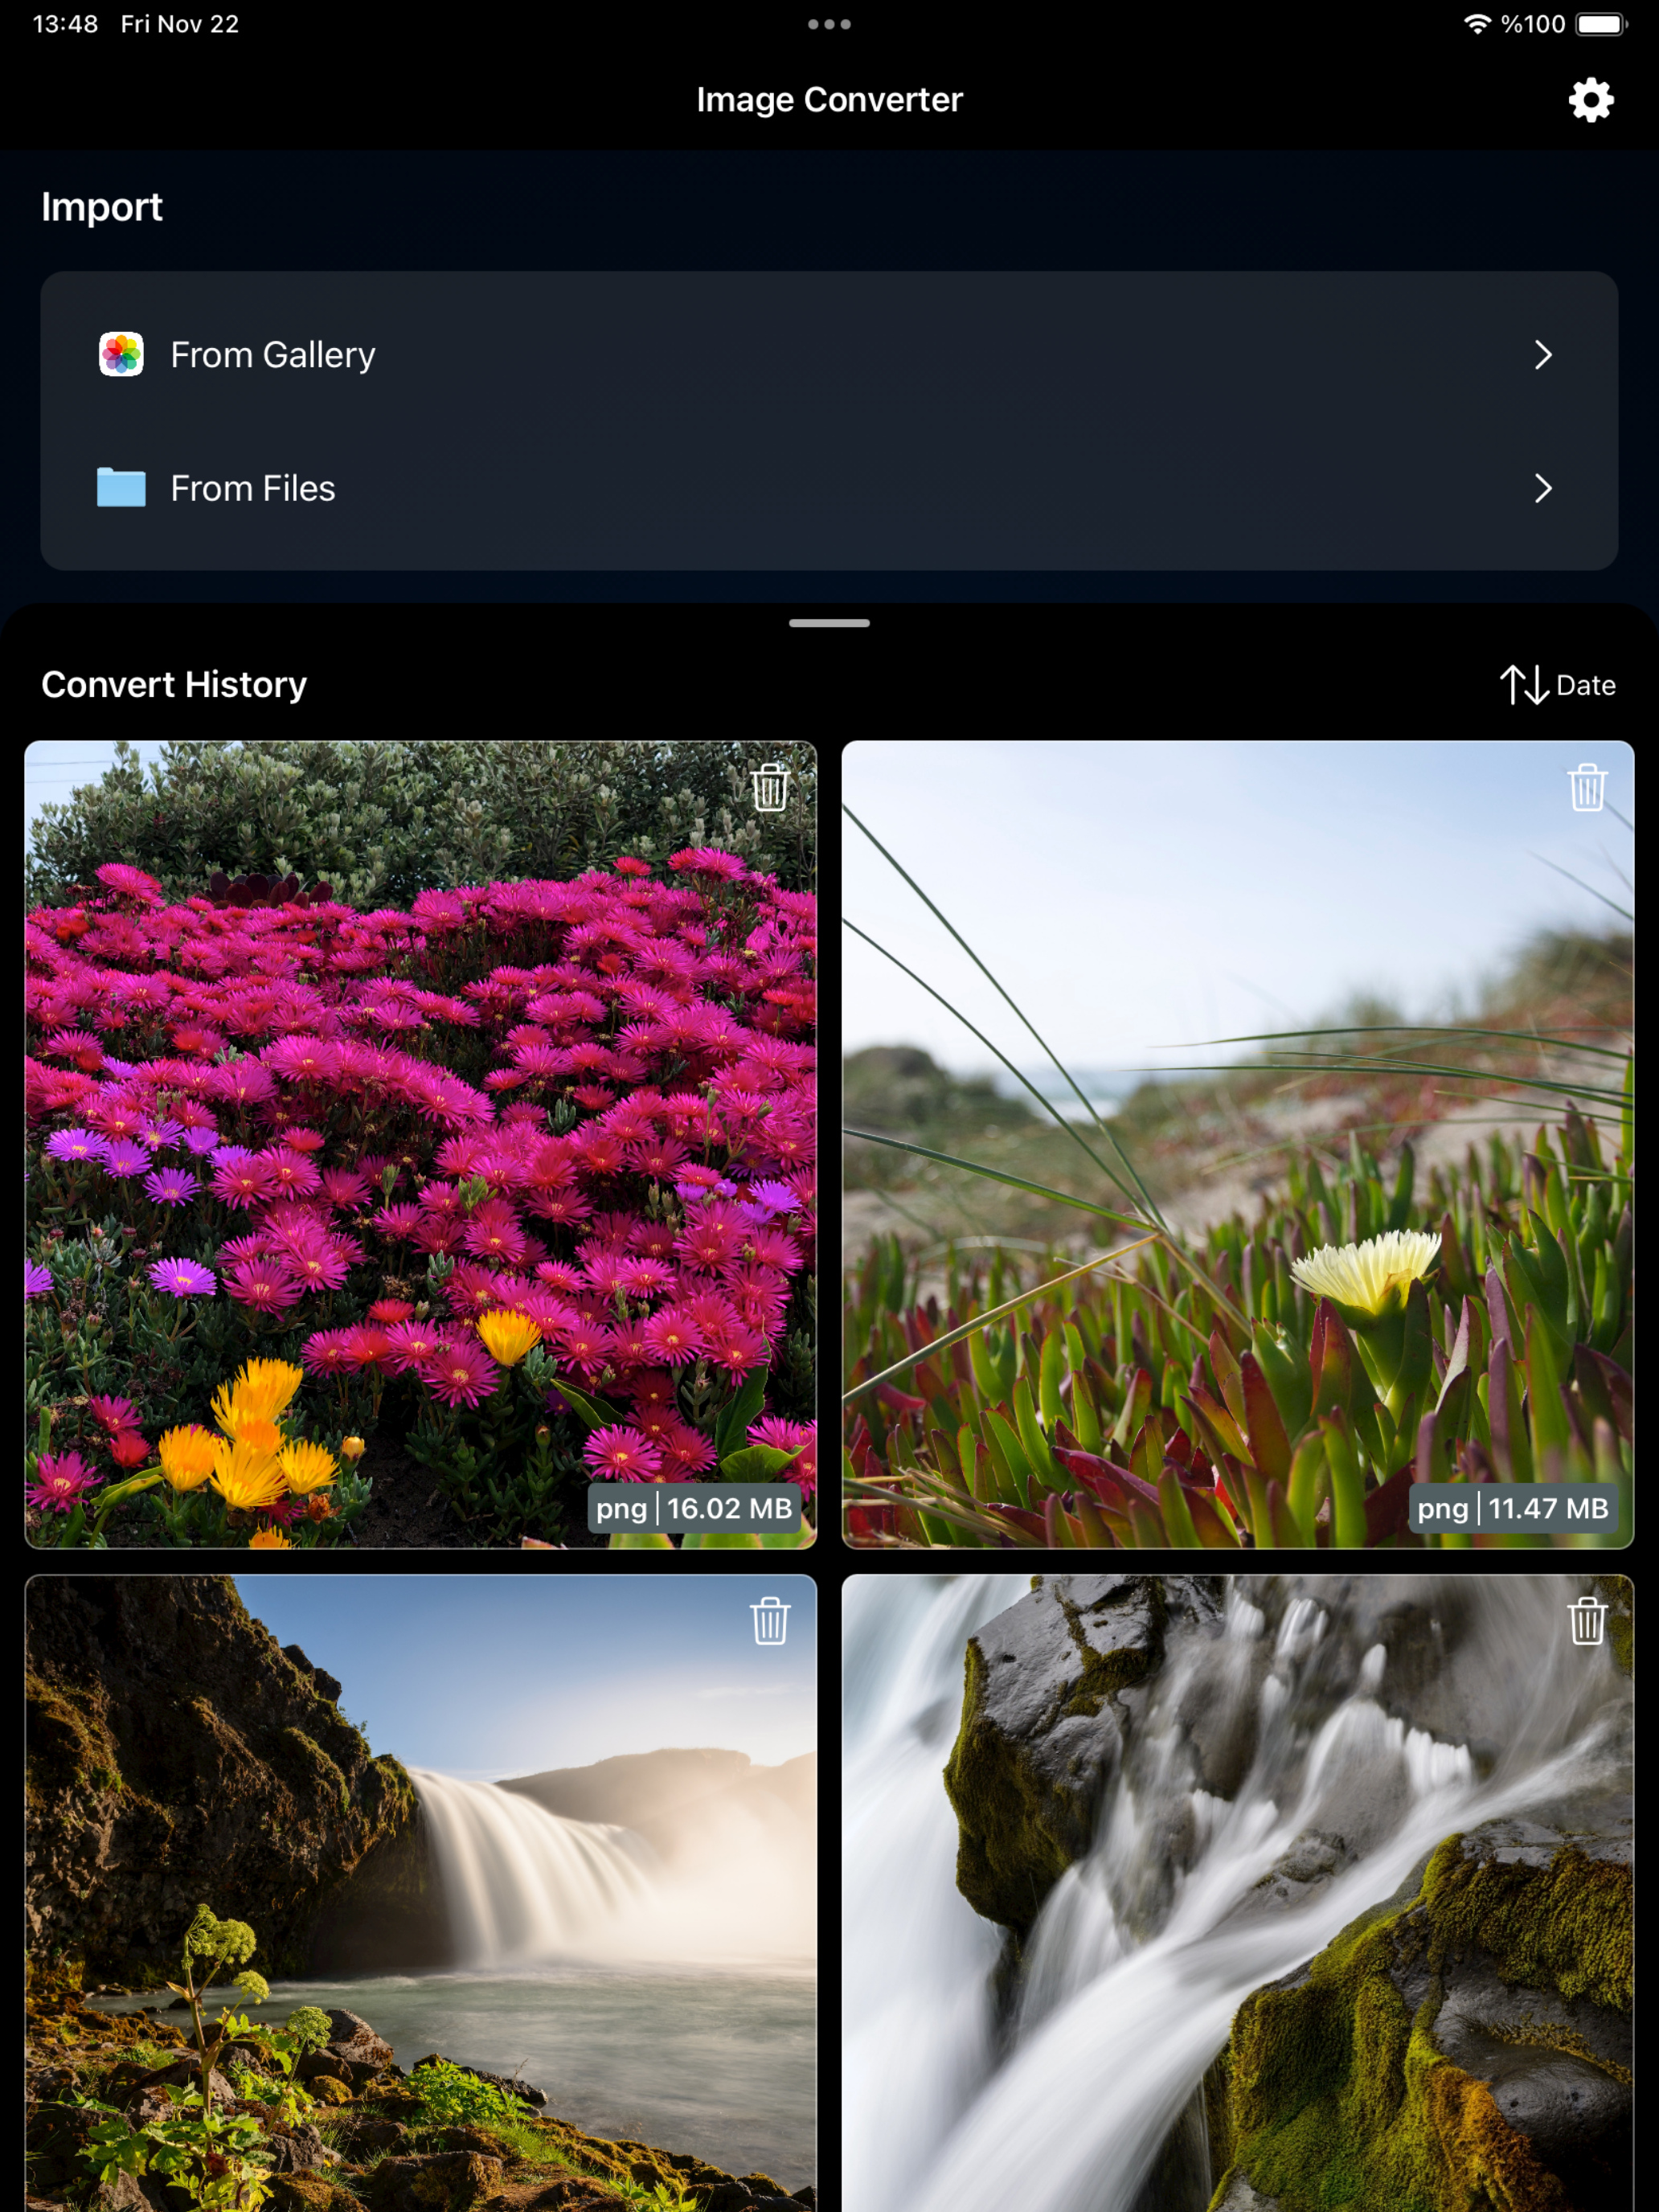This screenshot has width=1659, height=2212.
Task: Expand the From Files chevron
Action: click(x=1543, y=488)
